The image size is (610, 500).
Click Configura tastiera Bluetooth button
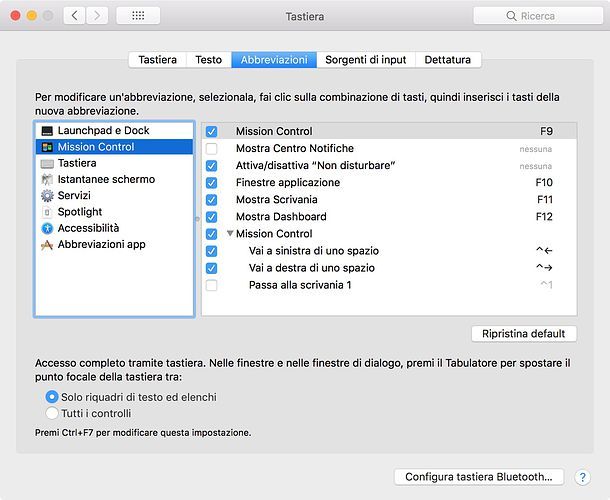[479, 477]
